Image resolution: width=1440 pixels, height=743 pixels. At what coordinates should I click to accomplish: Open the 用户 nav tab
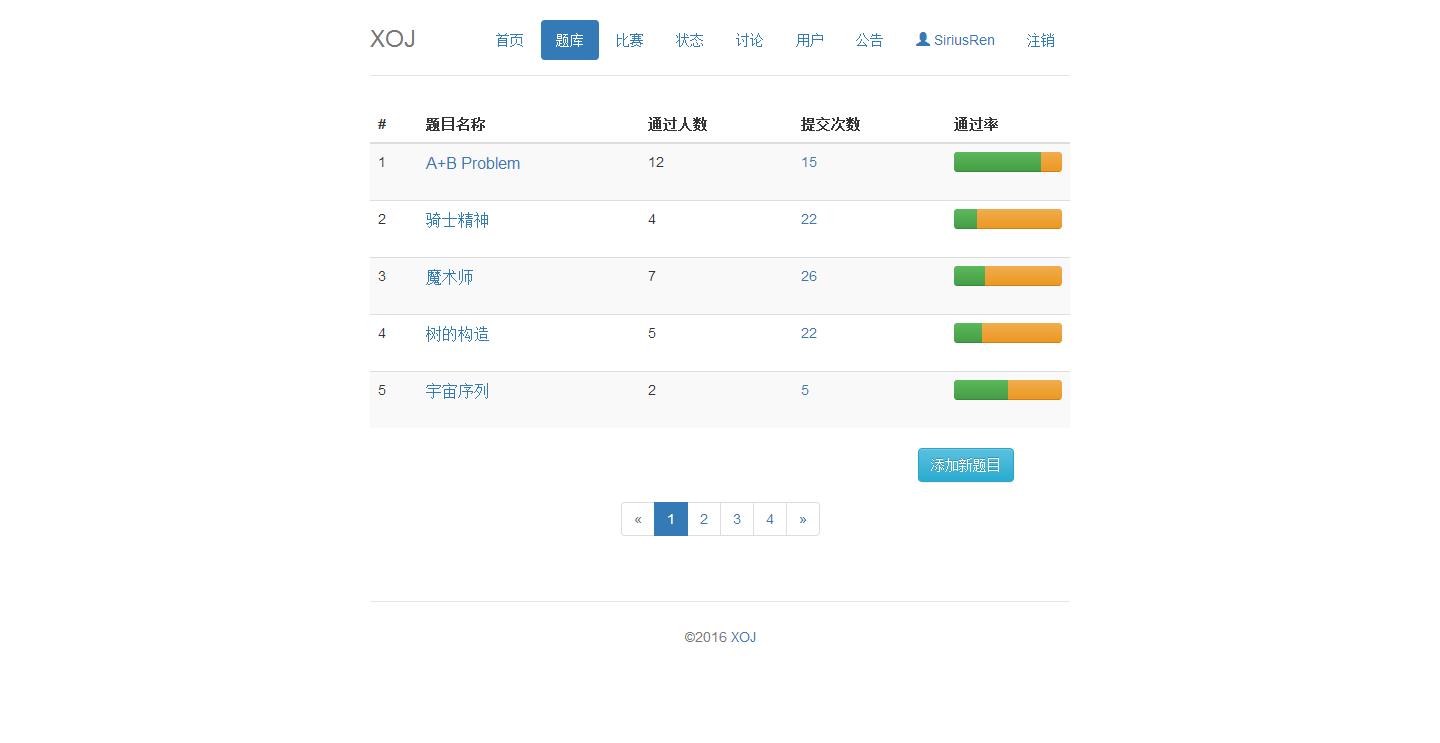click(x=810, y=40)
